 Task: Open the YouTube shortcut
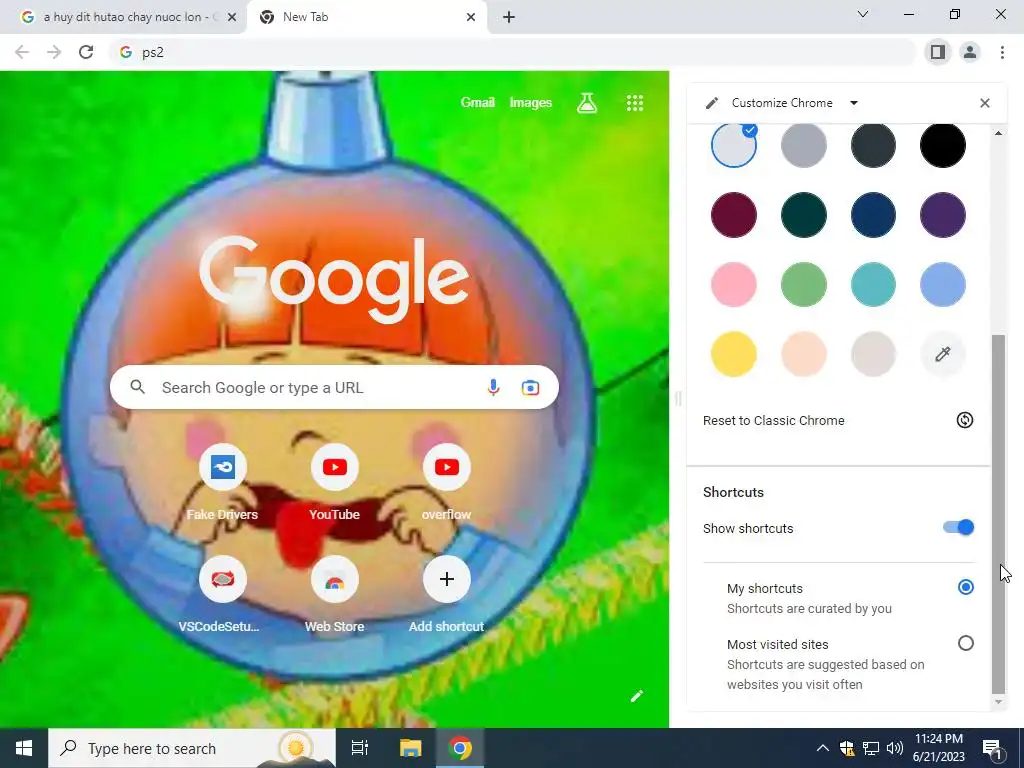tap(334, 467)
